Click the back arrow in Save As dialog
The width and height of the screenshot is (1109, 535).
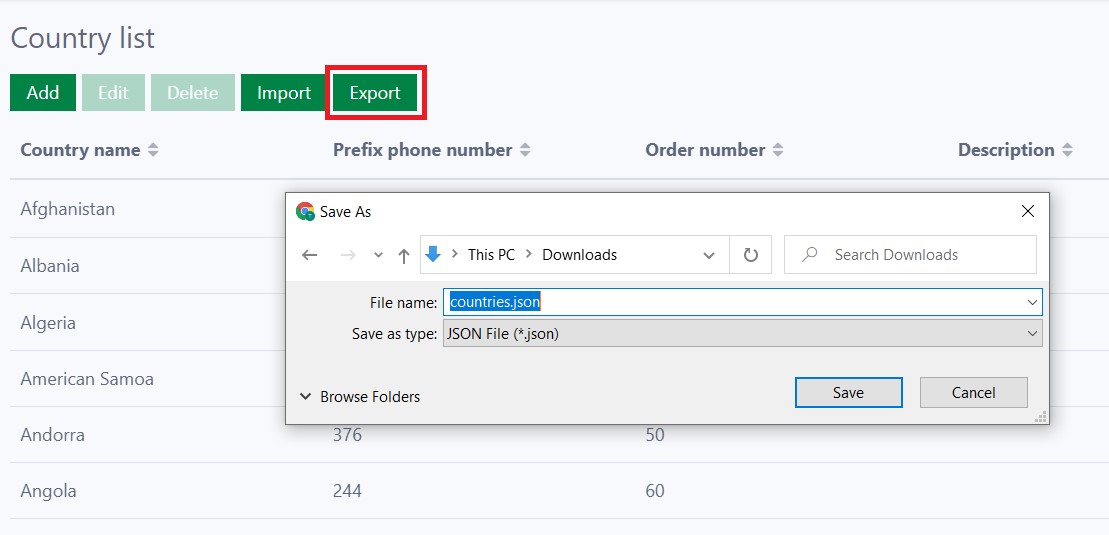tap(309, 255)
